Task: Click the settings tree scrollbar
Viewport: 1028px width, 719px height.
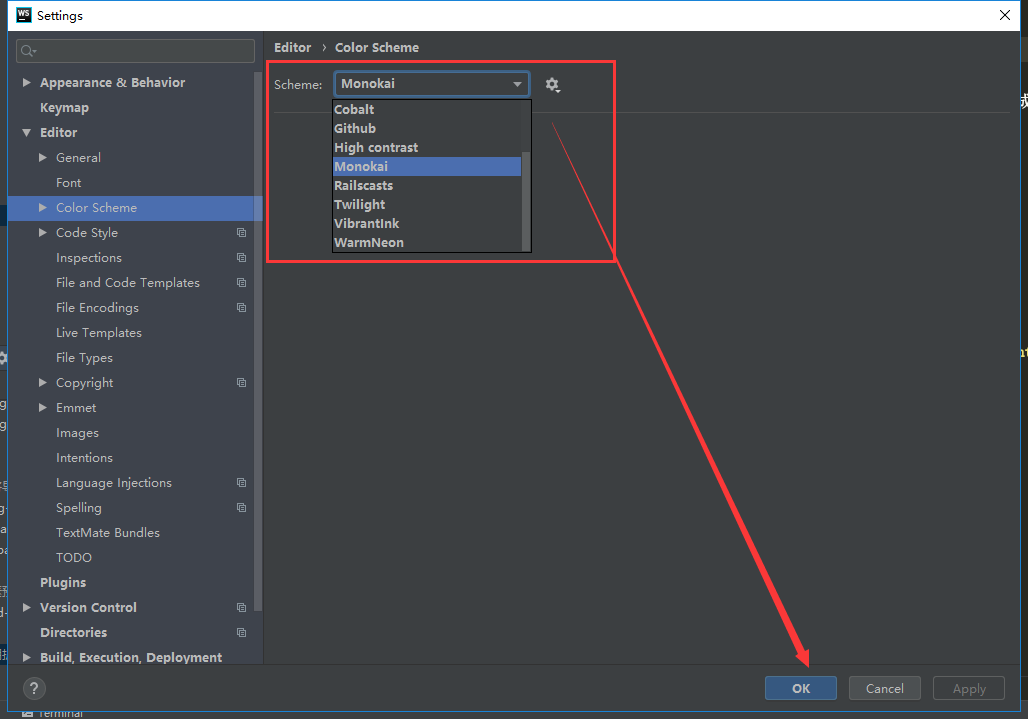Action: [x=258, y=341]
